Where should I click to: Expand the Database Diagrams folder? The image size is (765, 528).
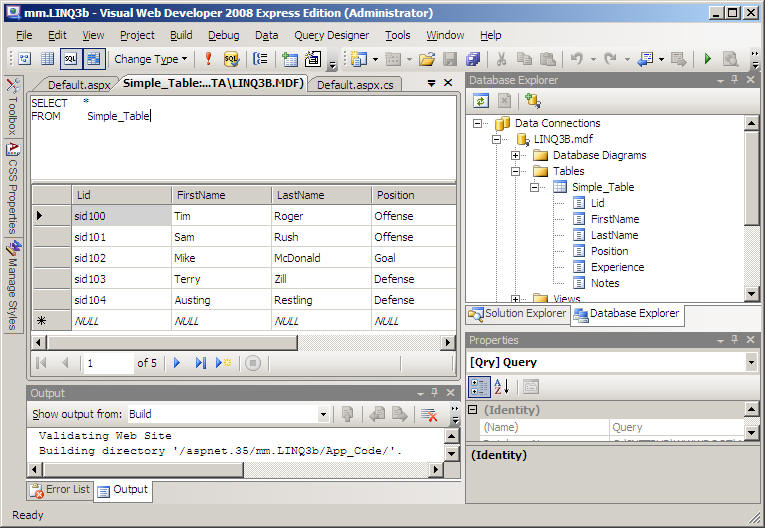pos(516,156)
